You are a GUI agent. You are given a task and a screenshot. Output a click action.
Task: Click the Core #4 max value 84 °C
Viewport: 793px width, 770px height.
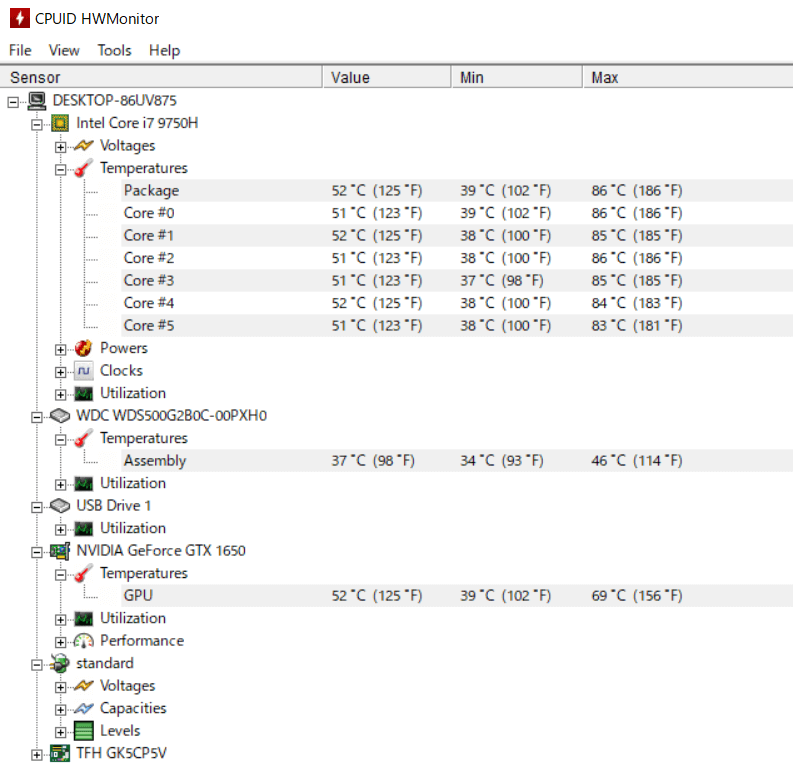637,303
